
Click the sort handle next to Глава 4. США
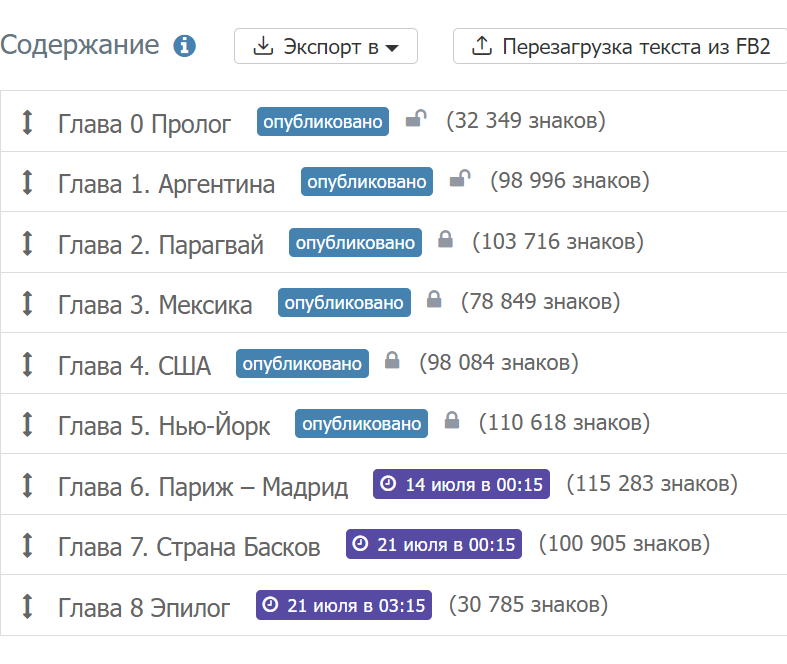click(x=28, y=364)
